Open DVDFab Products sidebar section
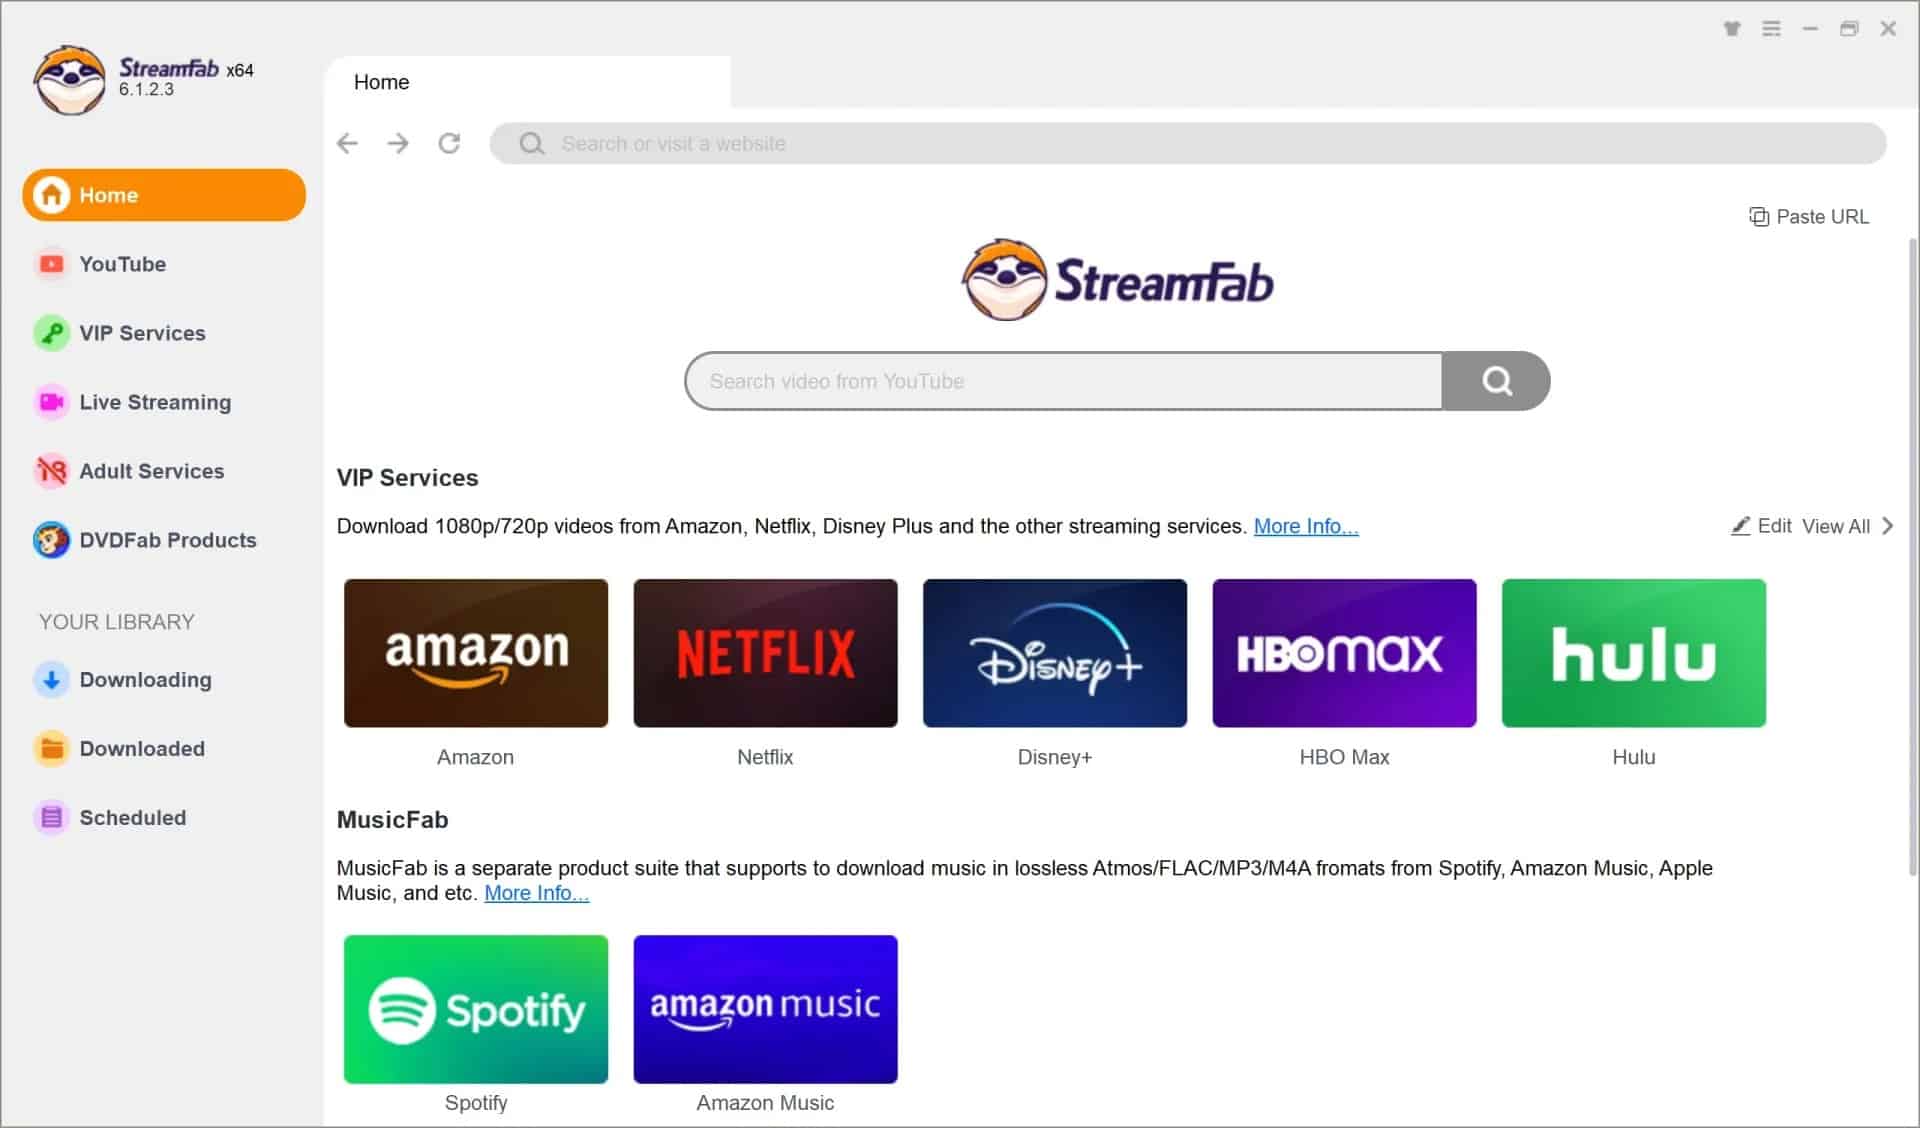Viewport: 1920px width, 1128px height. coord(166,540)
